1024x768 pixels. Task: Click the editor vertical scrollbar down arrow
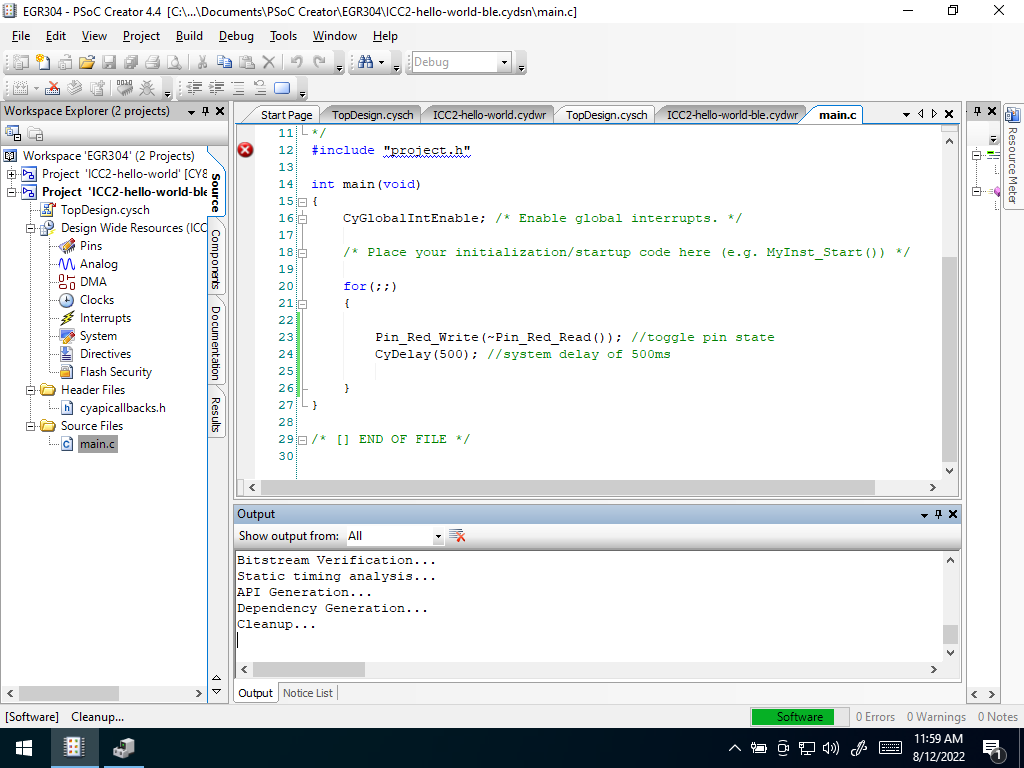point(950,471)
